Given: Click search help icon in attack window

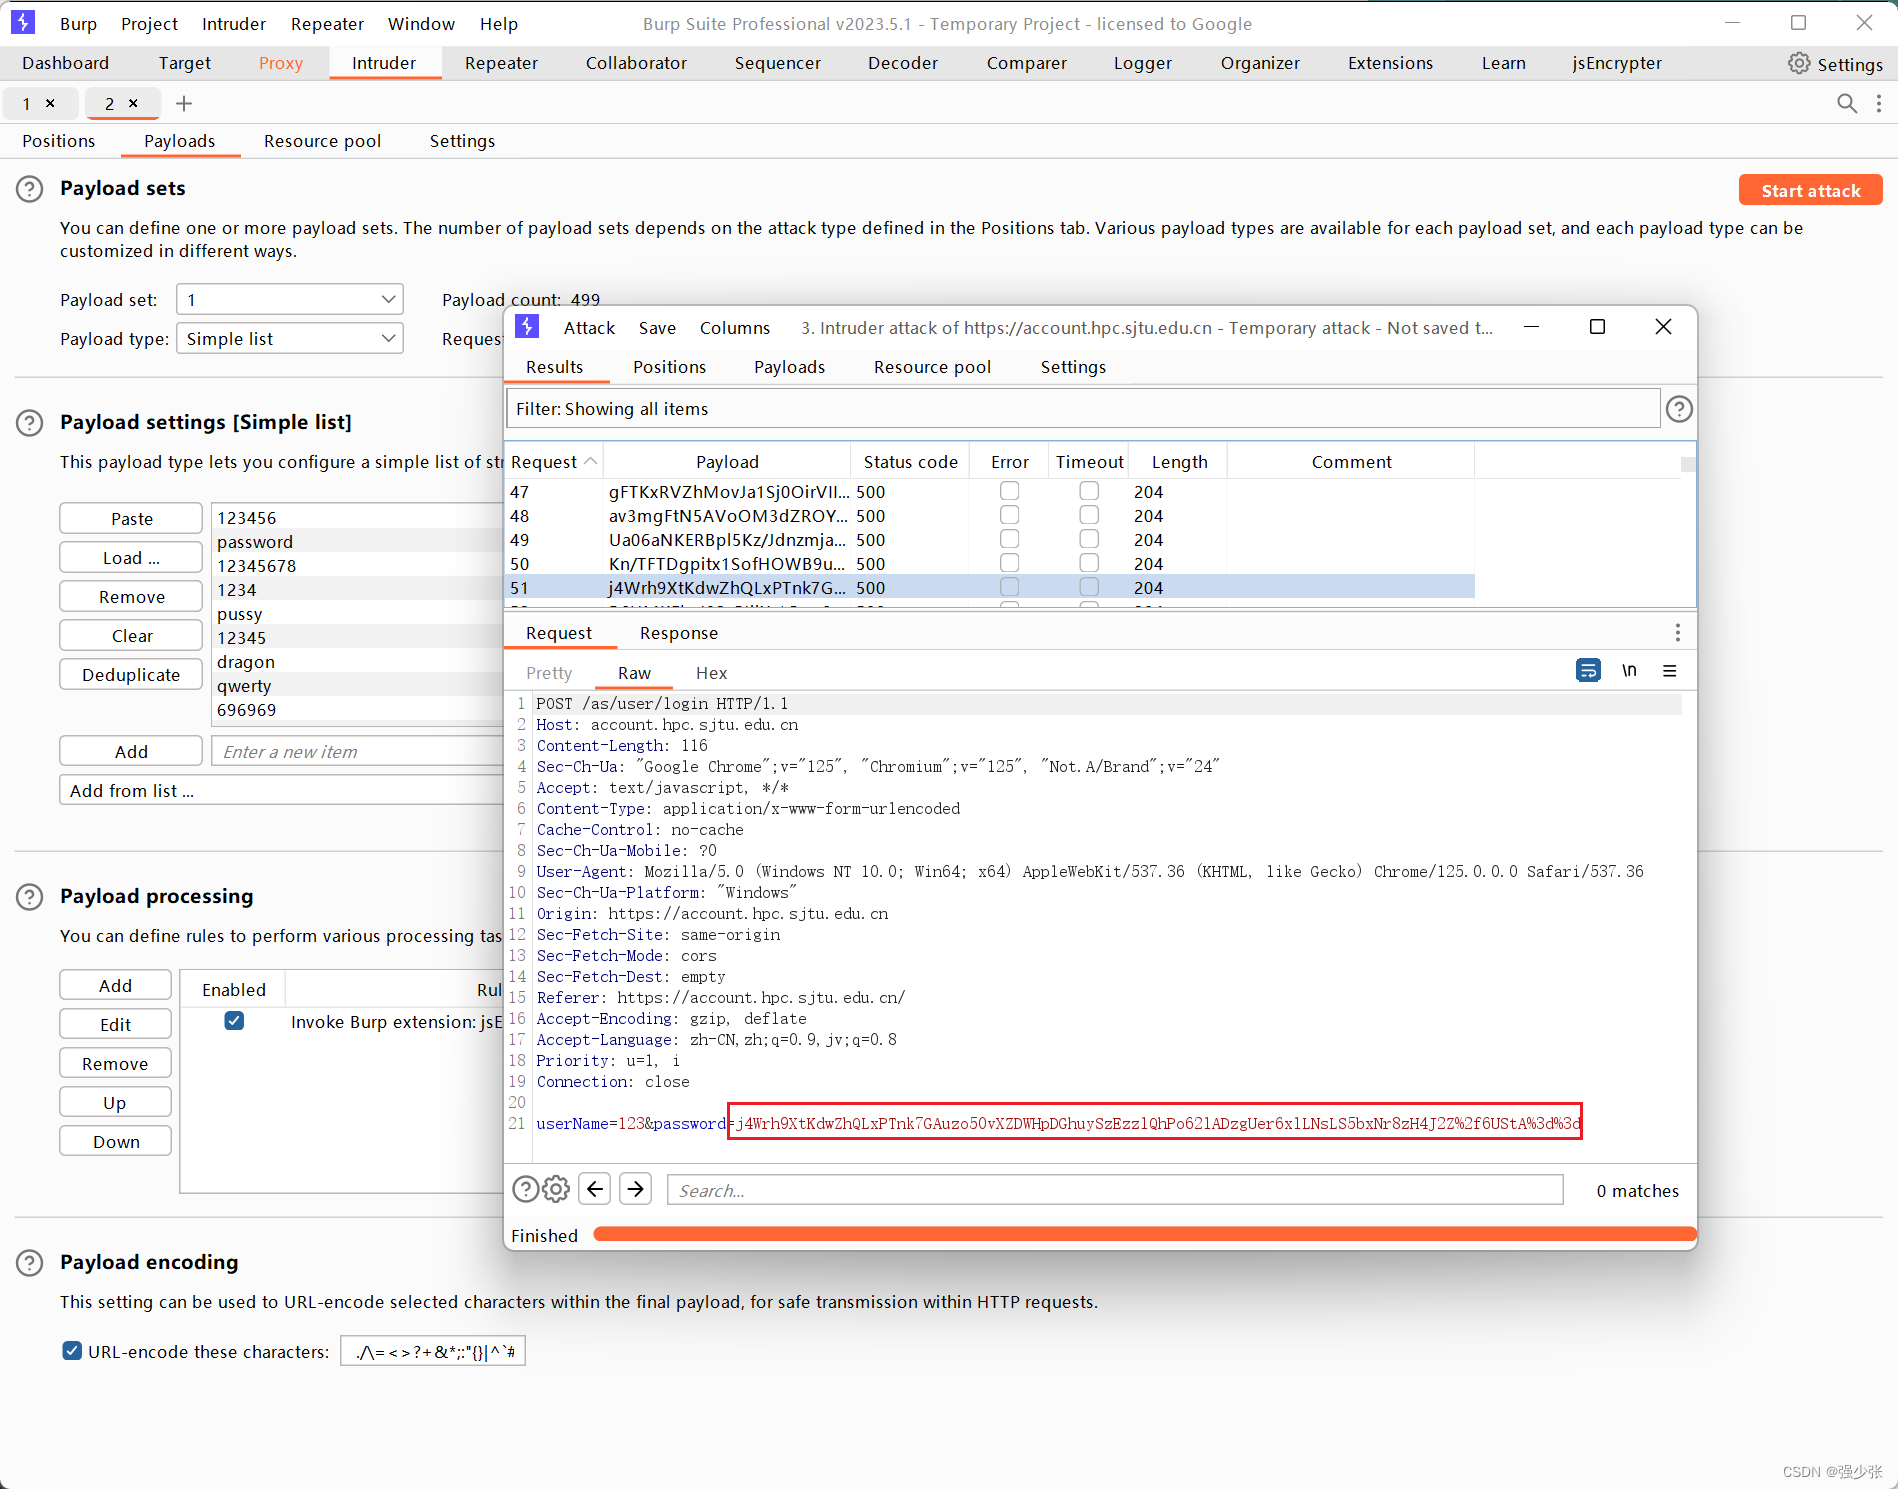Looking at the screenshot, I should (525, 1189).
